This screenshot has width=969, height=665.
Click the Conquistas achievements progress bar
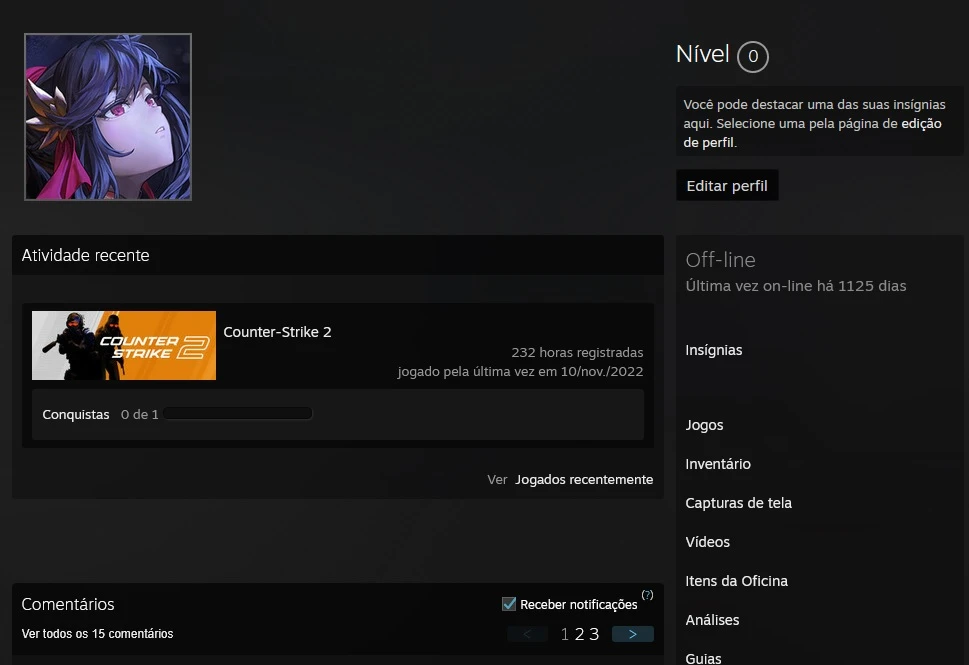(x=239, y=414)
